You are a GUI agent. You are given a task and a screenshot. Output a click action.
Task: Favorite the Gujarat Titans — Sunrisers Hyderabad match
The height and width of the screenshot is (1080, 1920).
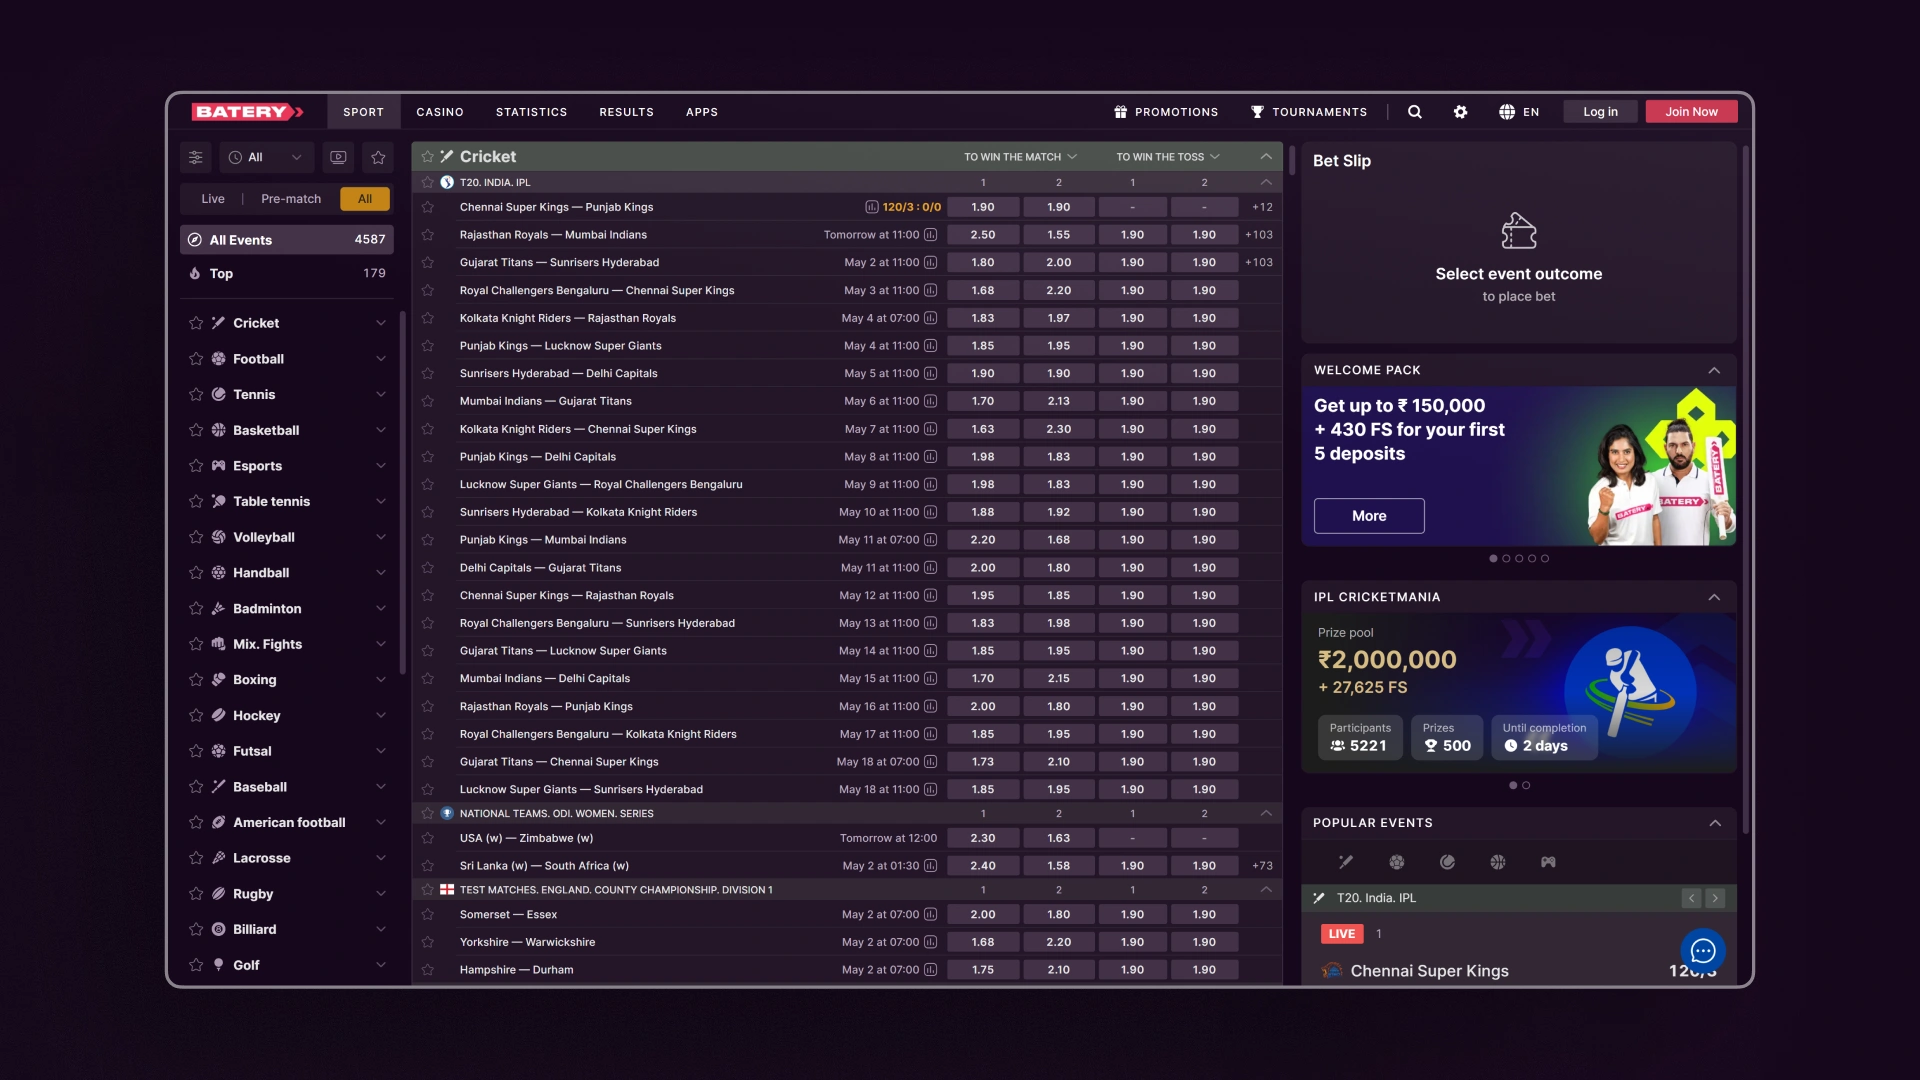coord(428,263)
